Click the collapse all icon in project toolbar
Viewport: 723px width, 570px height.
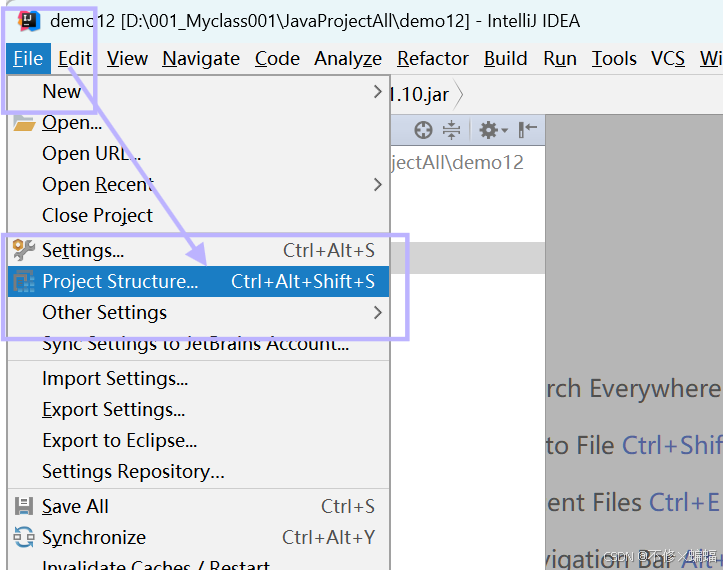point(451,130)
